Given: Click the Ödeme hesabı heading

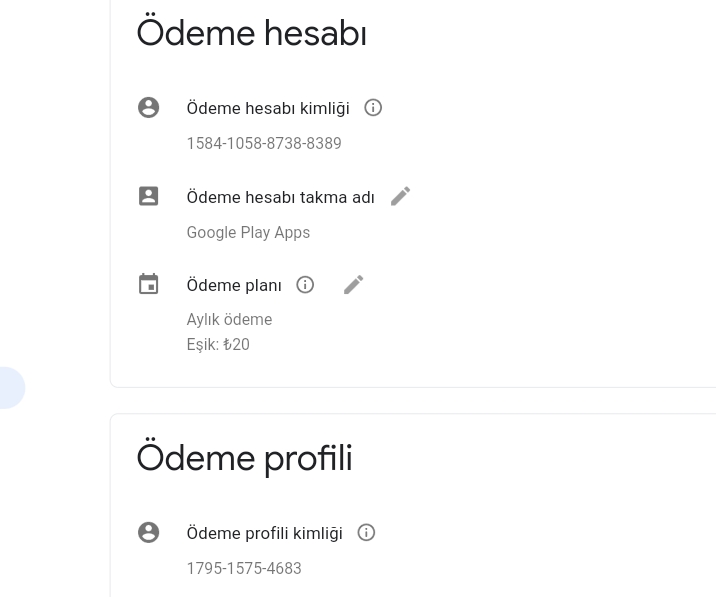Looking at the screenshot, I should point(252,32).
